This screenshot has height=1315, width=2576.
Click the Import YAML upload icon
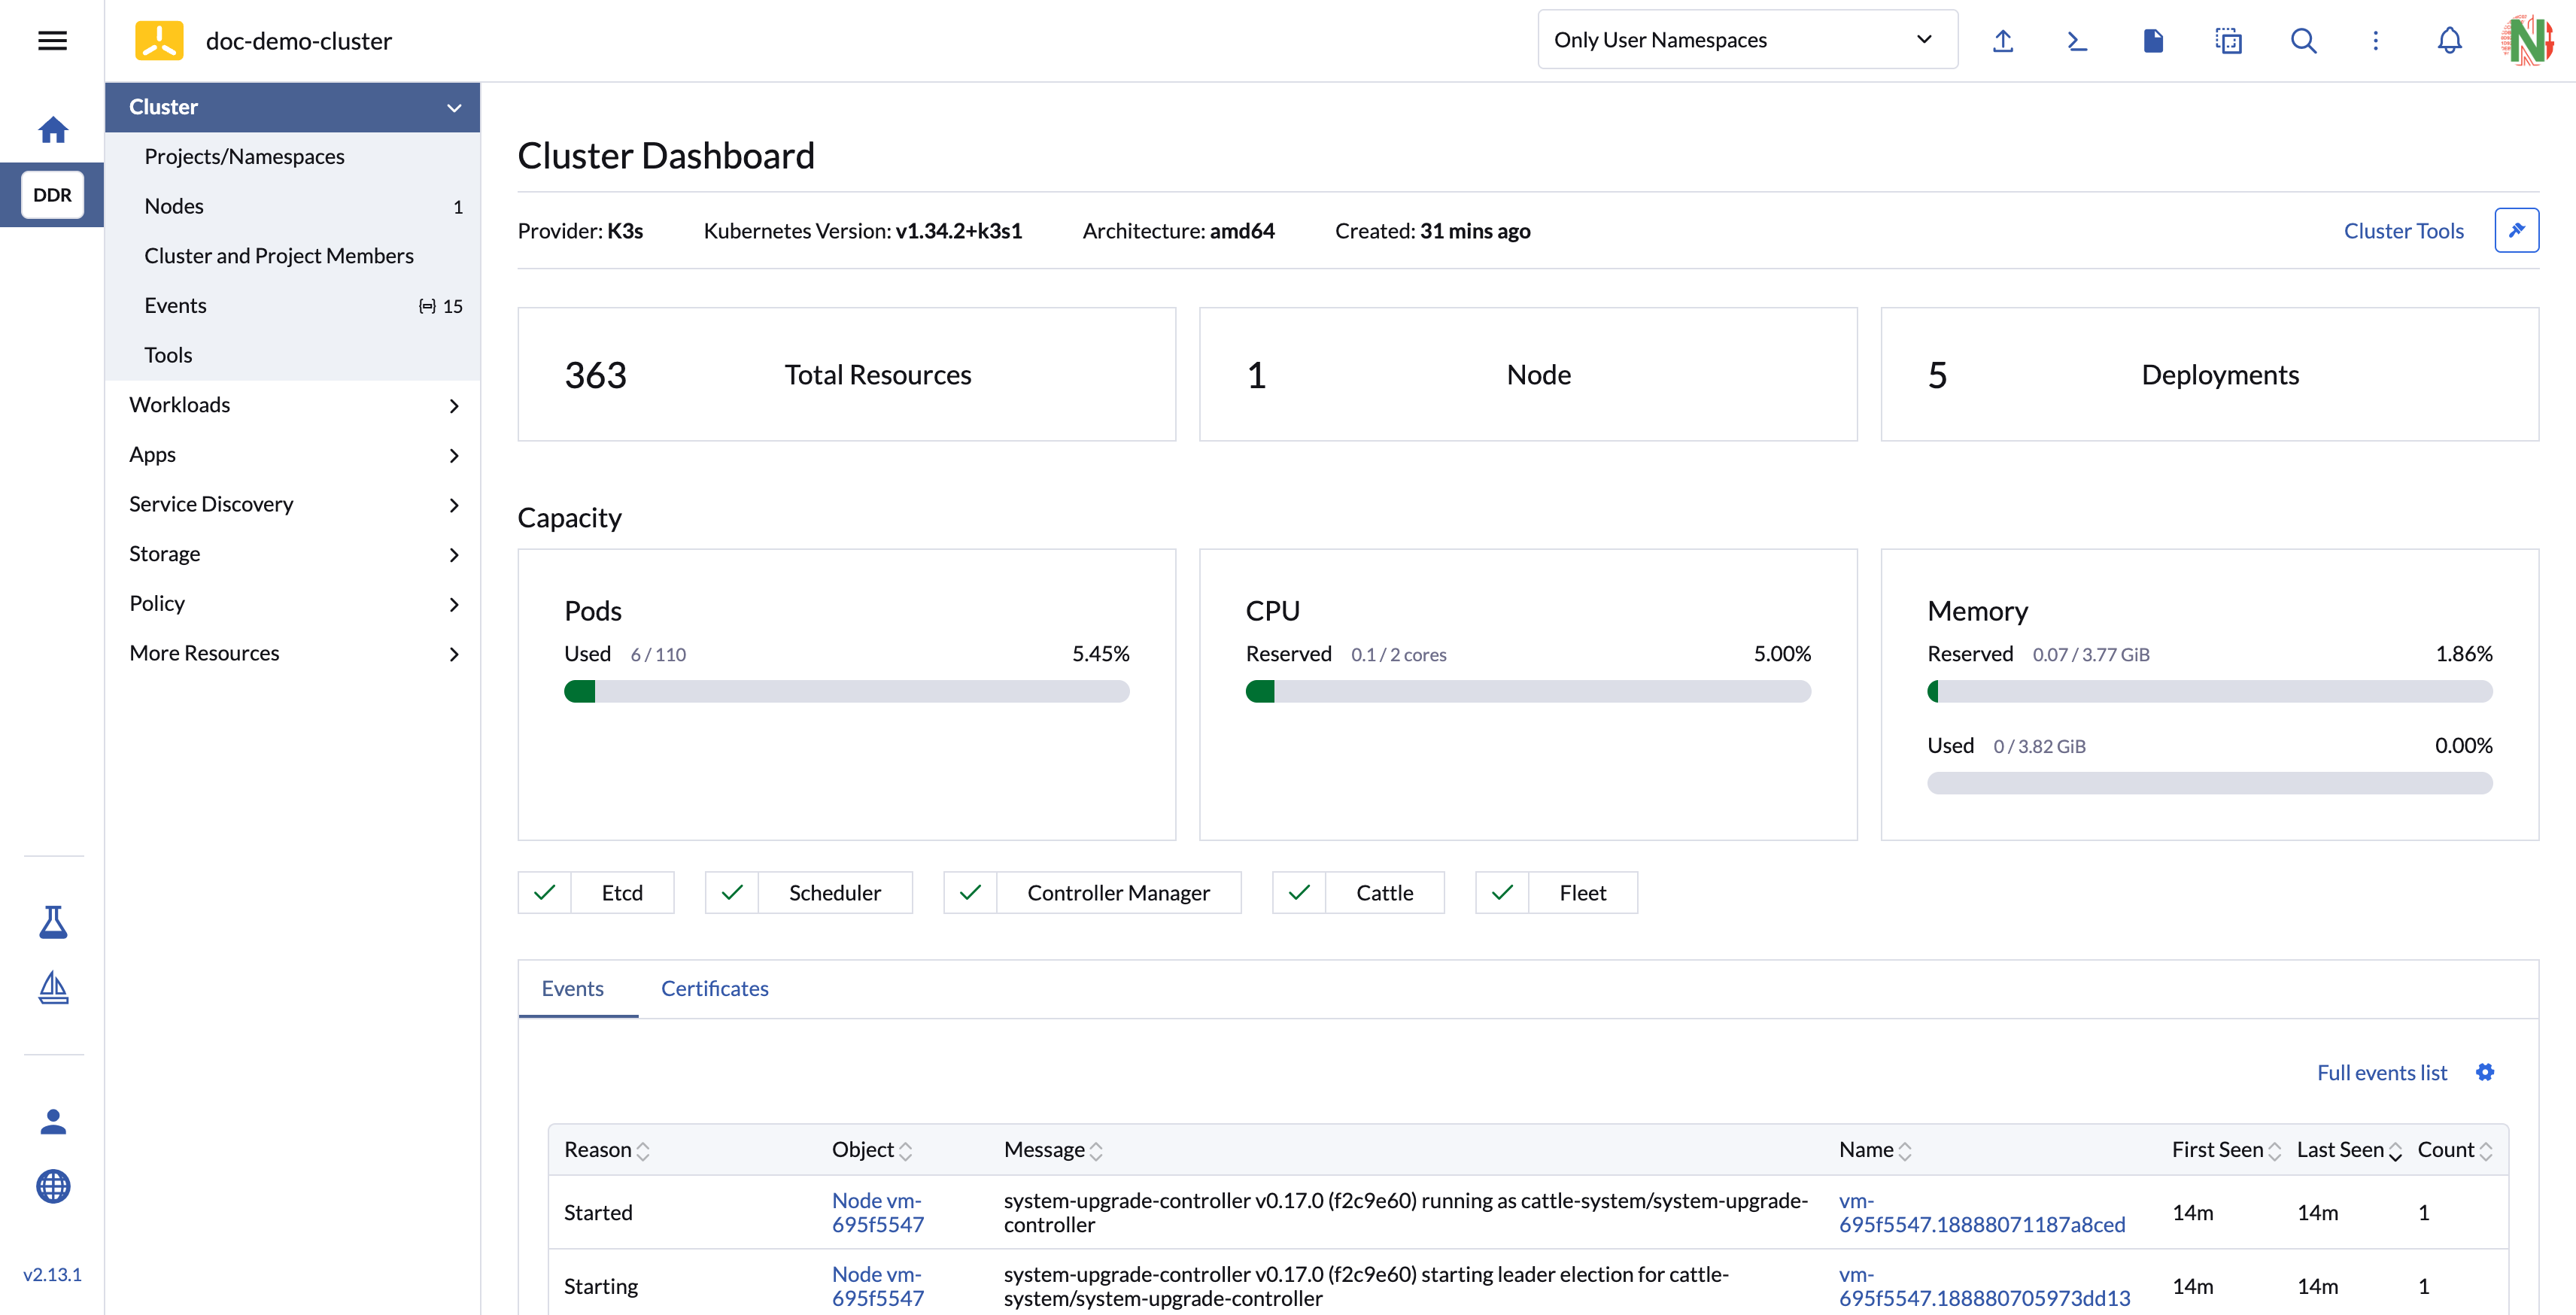2002,41
